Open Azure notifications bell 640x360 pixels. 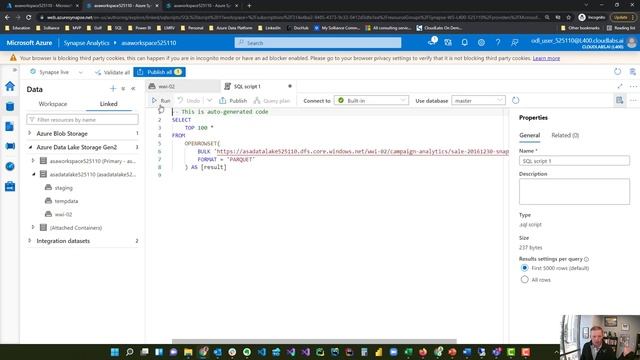coord(464,42)
